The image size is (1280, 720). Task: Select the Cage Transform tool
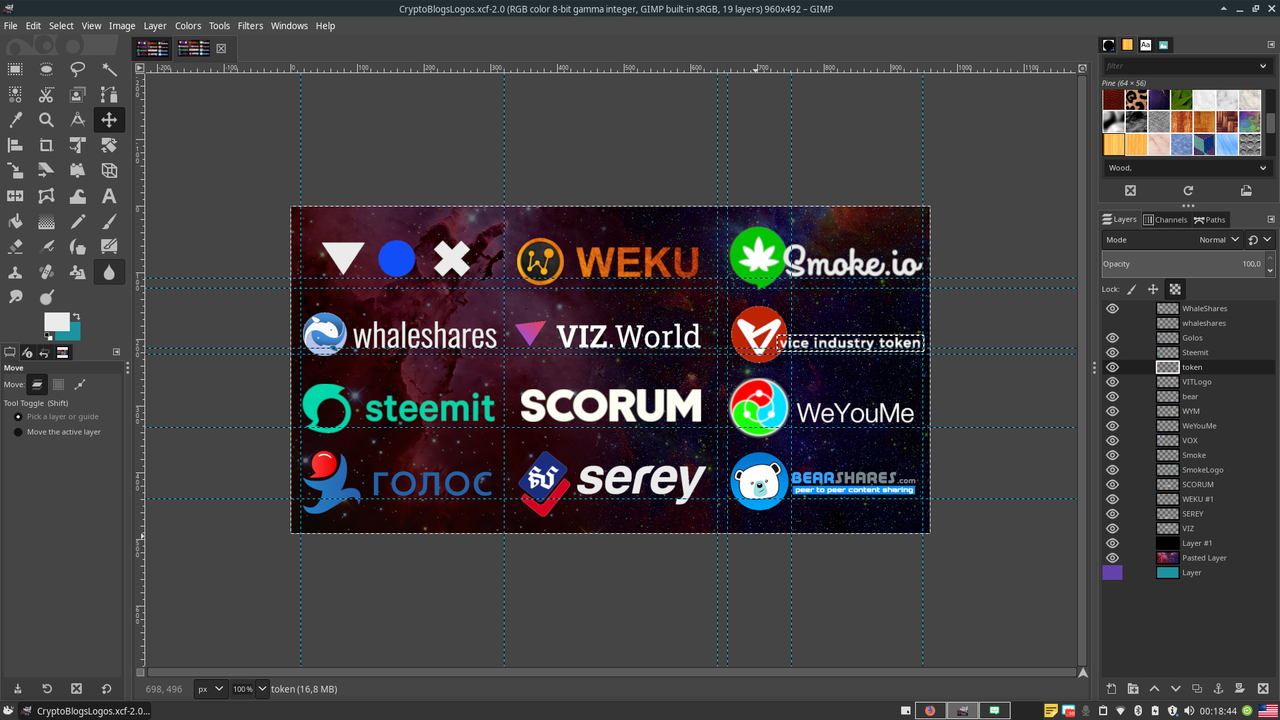tap(46, 196)
